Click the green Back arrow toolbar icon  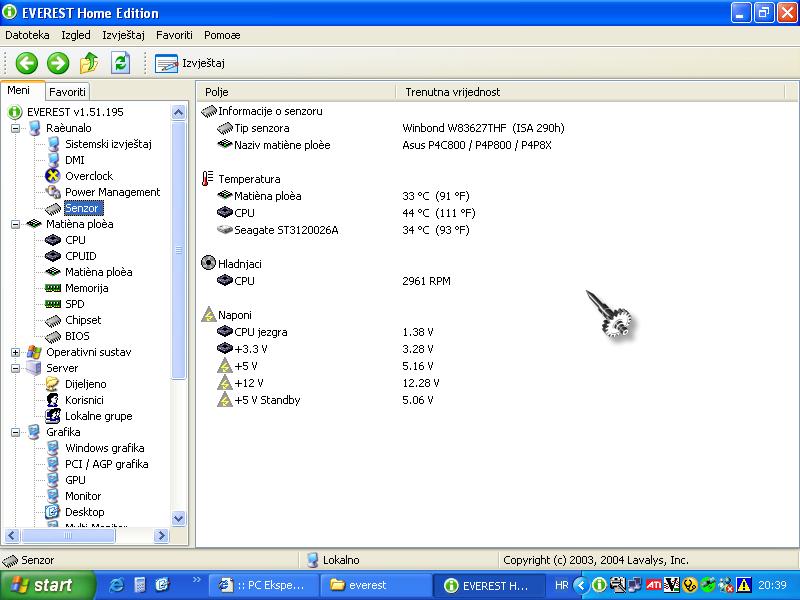tap(26, 63)
